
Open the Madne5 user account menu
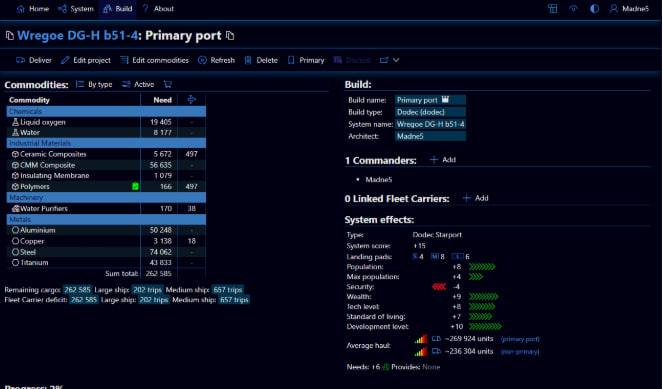[x=629, y=9]
